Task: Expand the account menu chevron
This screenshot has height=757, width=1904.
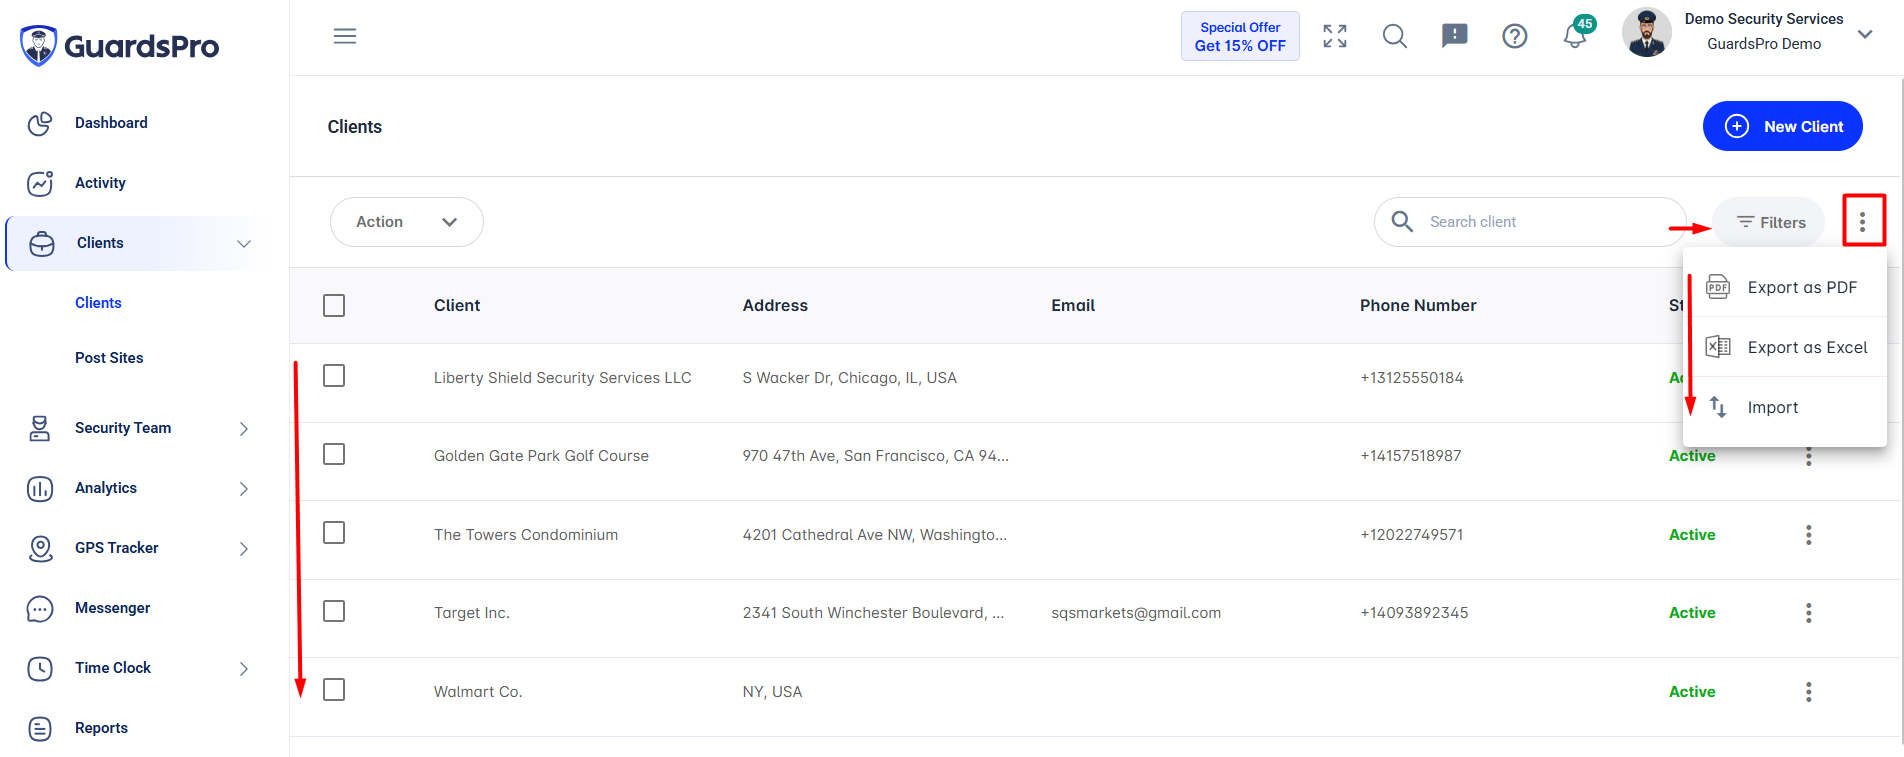Action: pyautogui.click(x=1865, y=34)
